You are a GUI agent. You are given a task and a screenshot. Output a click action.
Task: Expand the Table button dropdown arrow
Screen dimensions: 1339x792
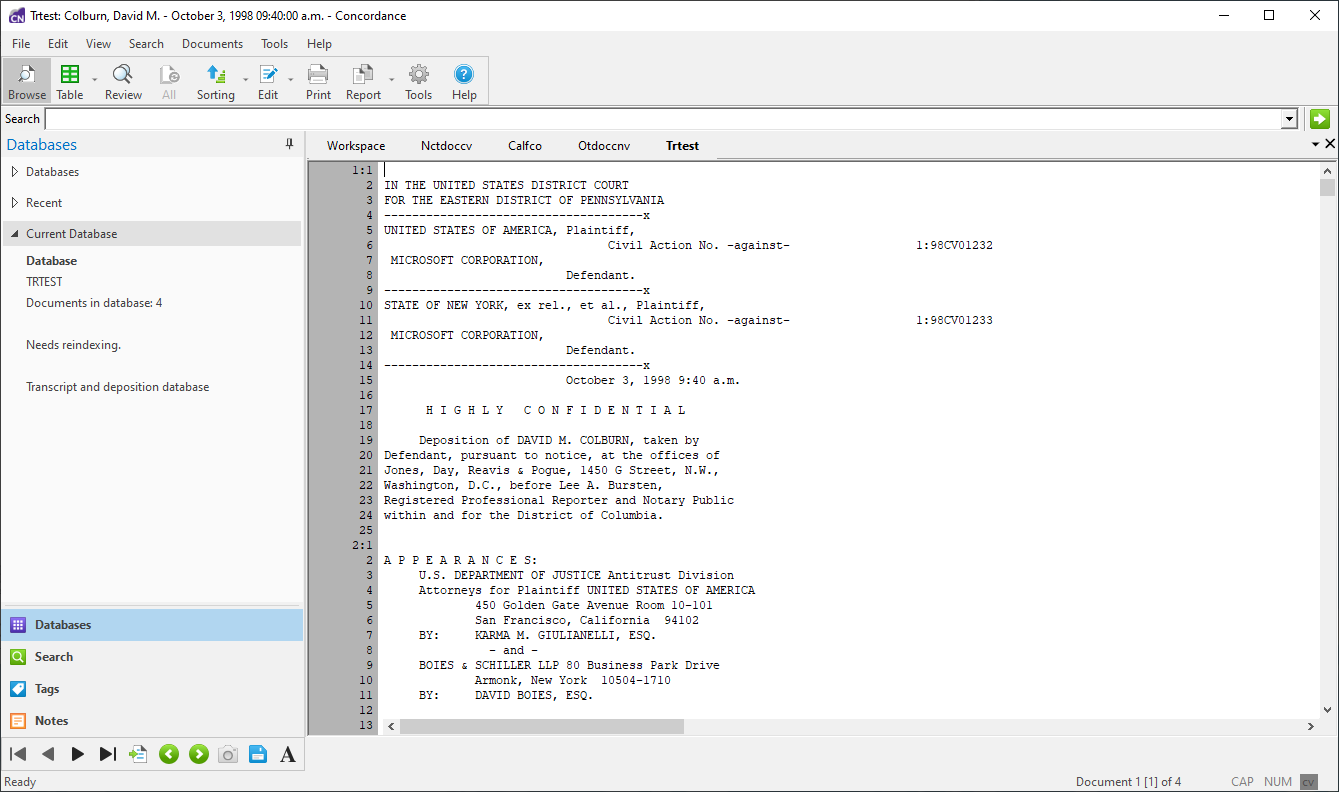point(95,81)
